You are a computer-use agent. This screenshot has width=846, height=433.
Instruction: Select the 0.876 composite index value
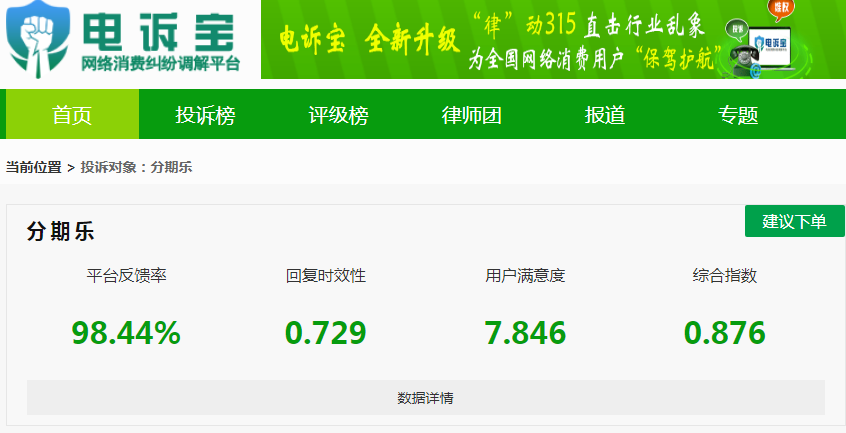tap(725, 333)
